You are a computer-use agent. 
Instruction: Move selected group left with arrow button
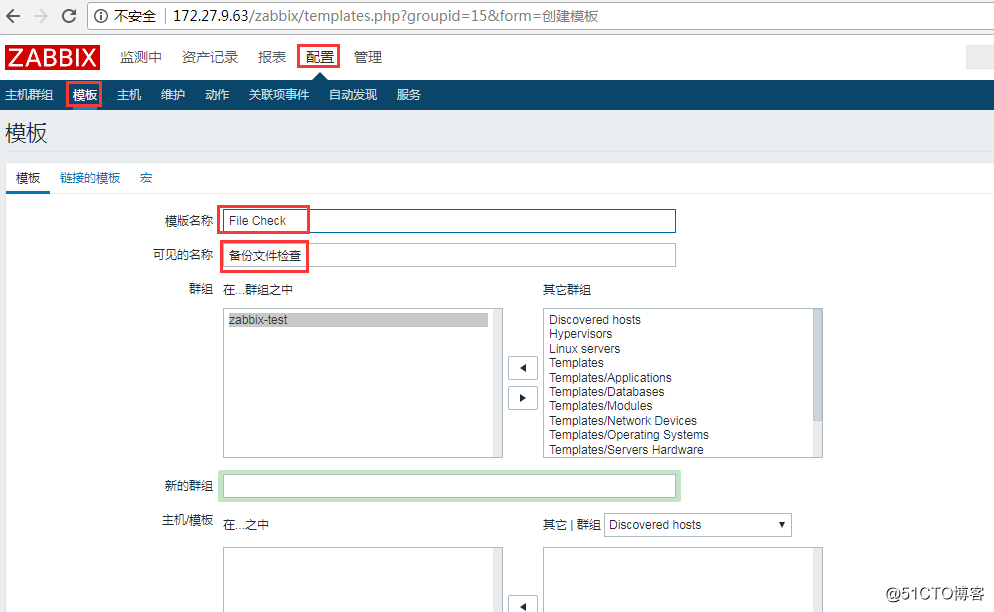(523, 368)
